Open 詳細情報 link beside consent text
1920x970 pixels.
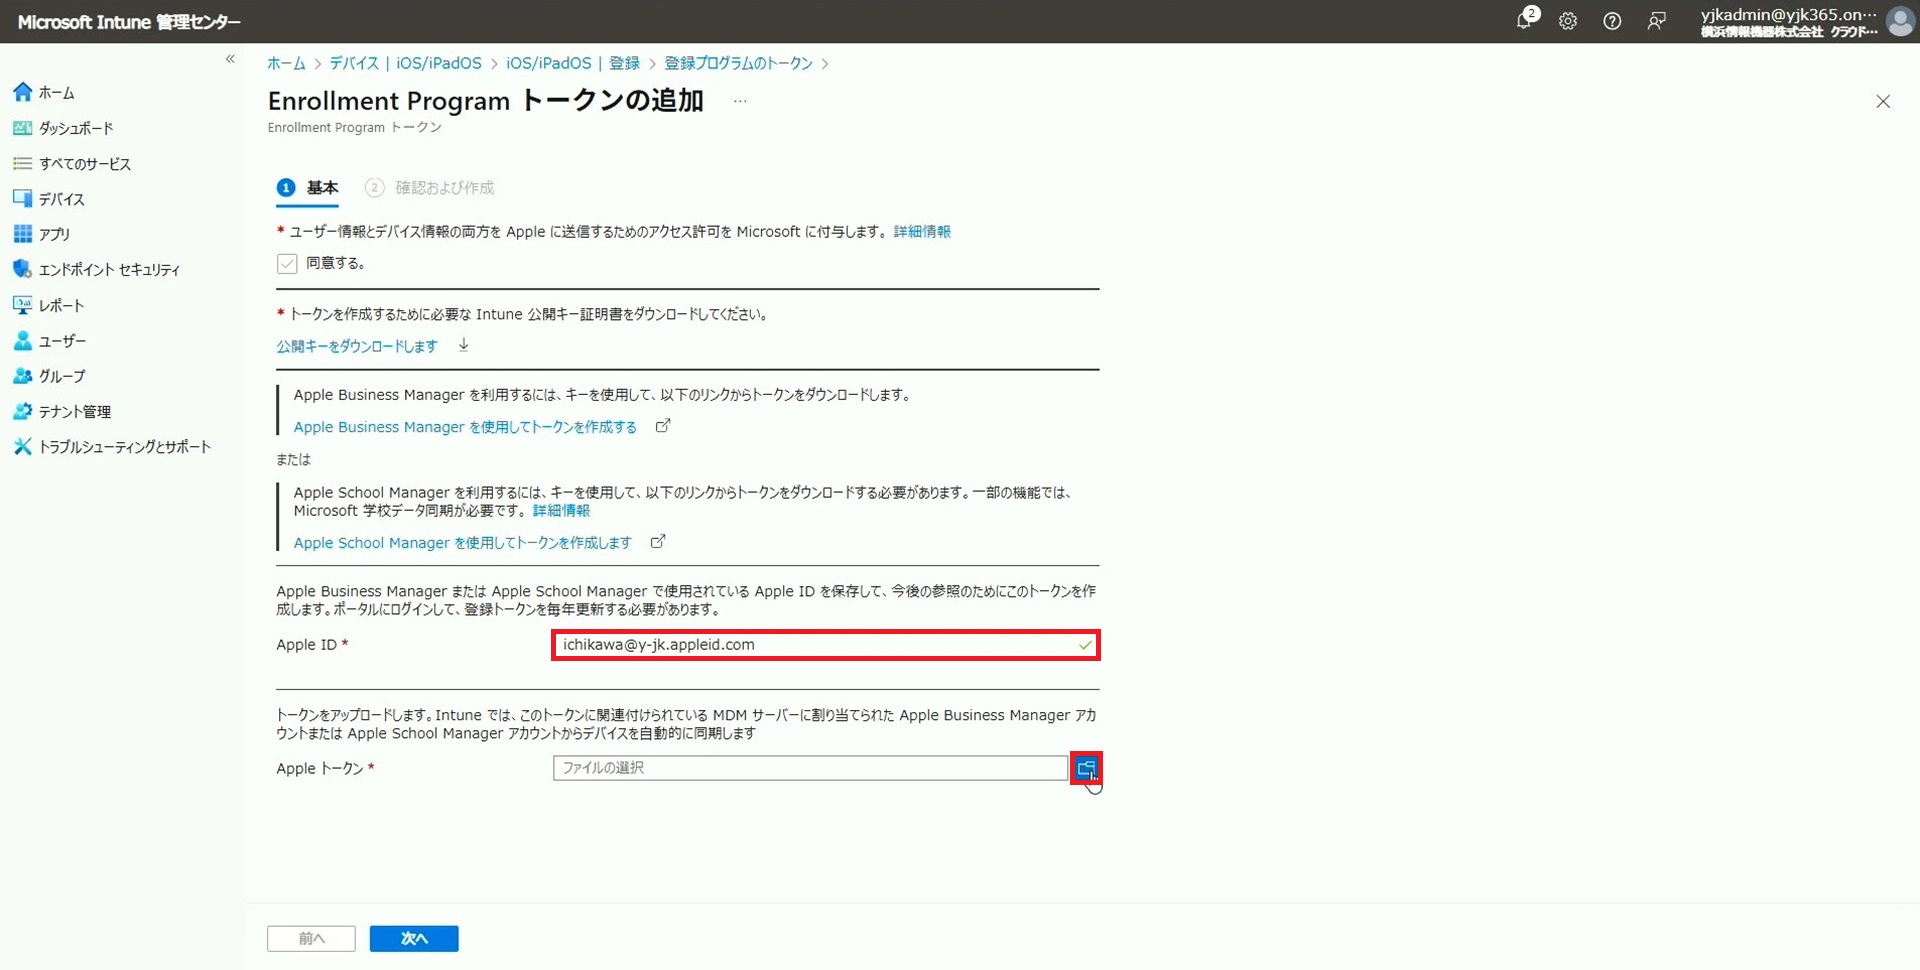click(922, 231)
